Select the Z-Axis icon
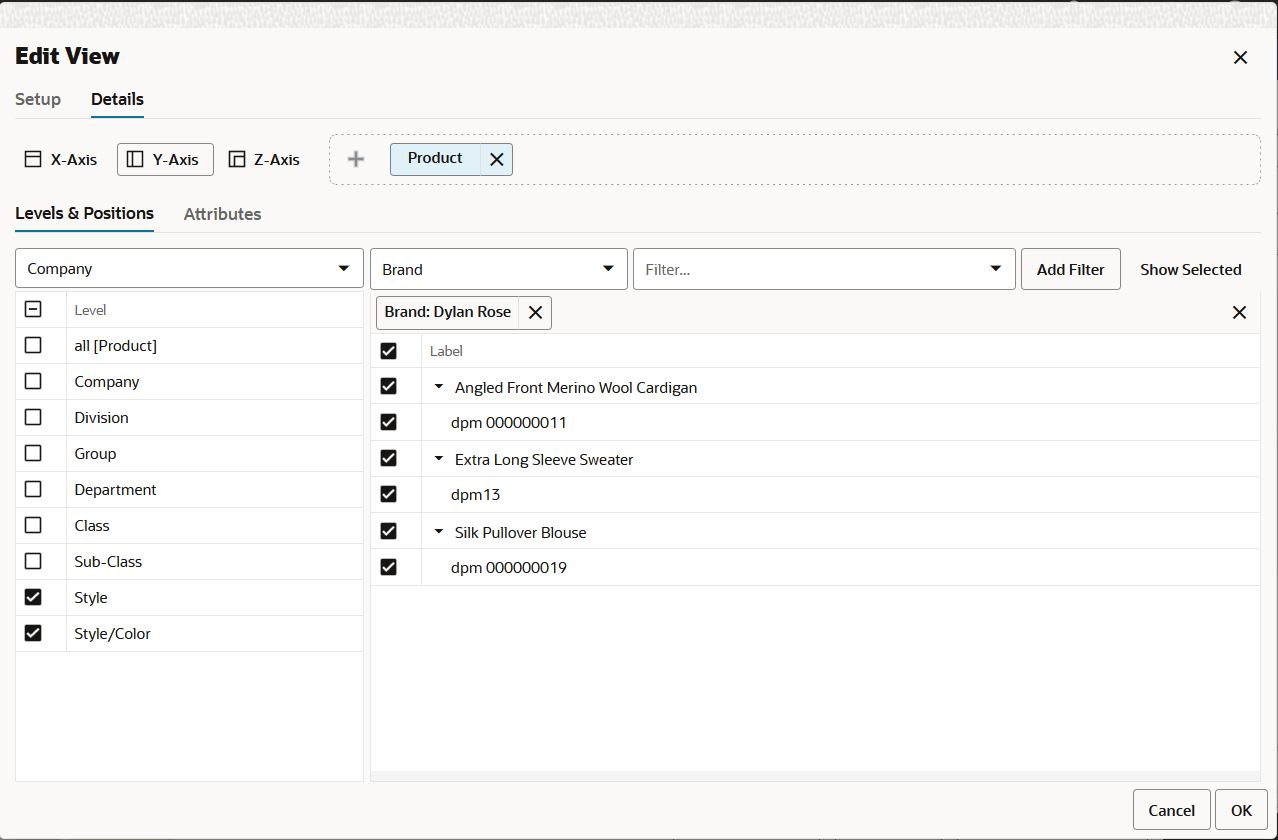 pos(237,159)
